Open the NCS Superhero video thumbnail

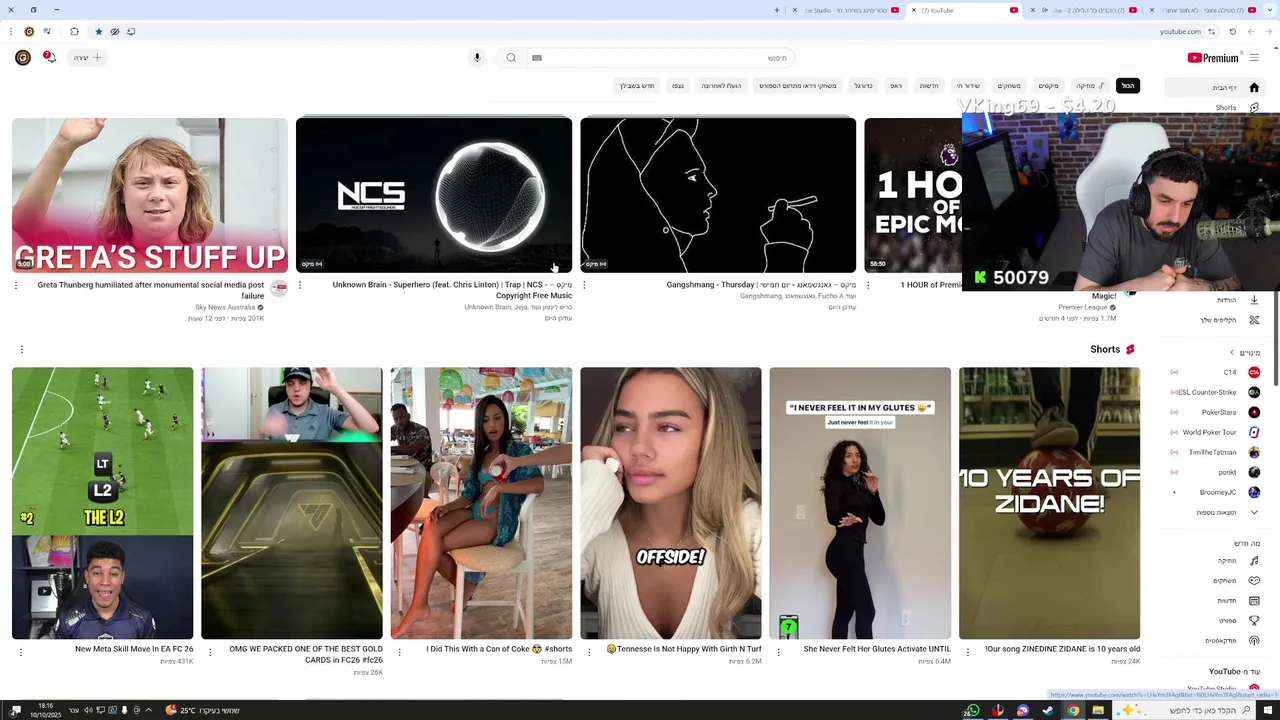click(434, 195)
